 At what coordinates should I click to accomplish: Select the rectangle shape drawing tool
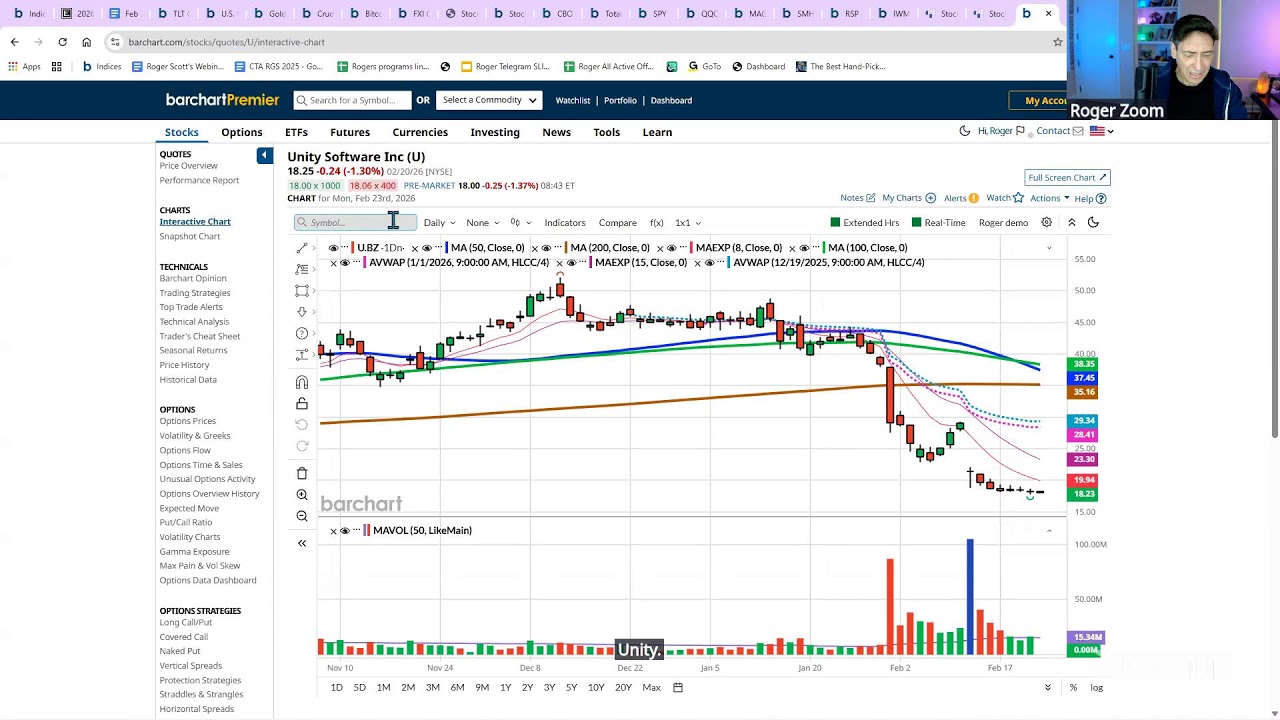coord(302,291)
